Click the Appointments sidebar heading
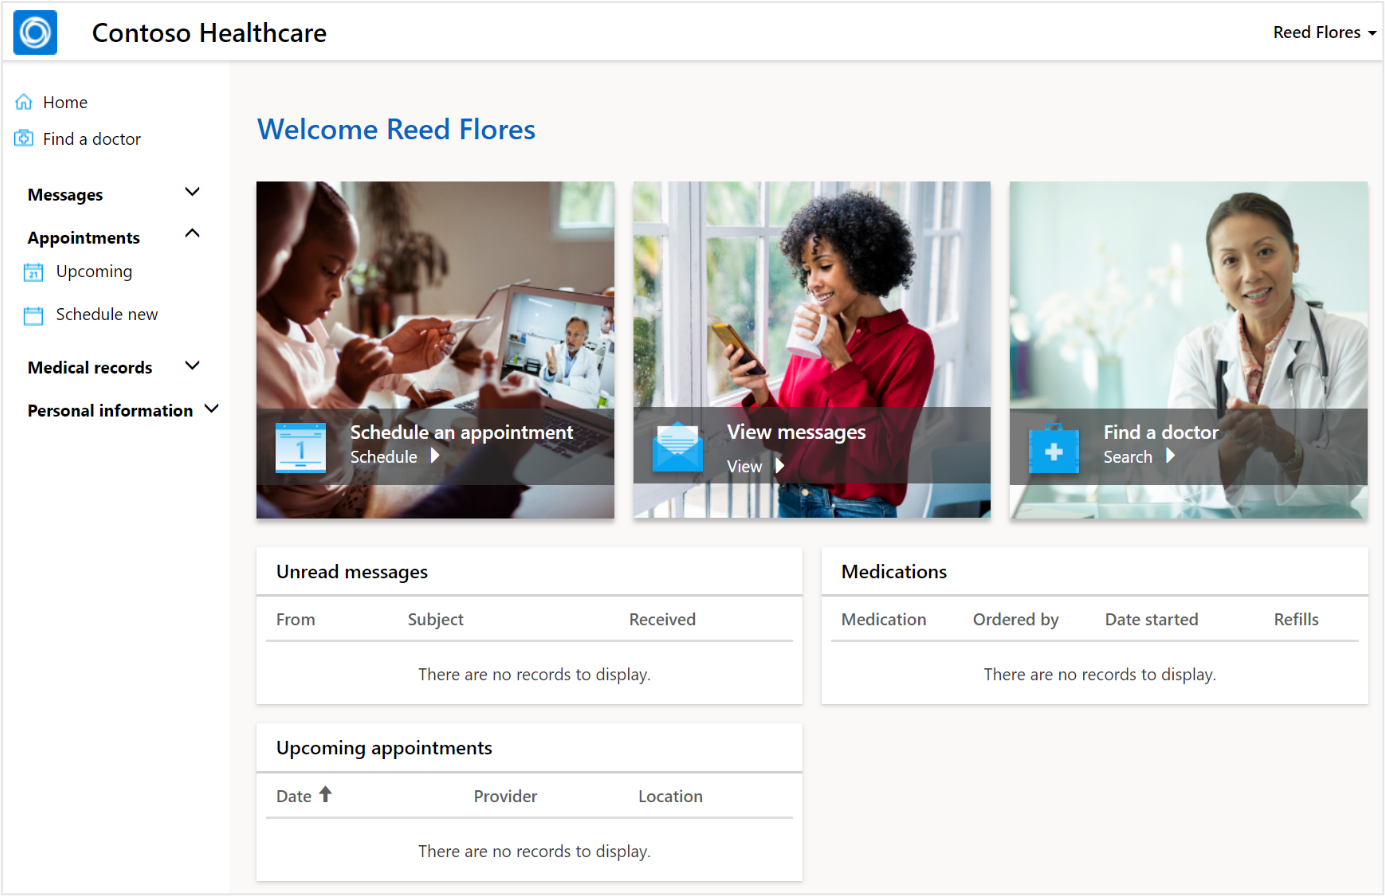Viewport: 1385px width, 896px height. click(x=83, y=238)
